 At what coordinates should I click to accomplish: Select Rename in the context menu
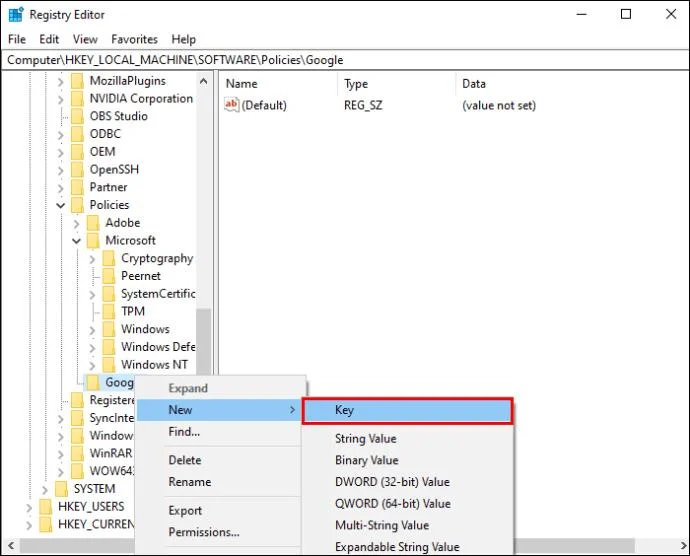pos(219,482)
